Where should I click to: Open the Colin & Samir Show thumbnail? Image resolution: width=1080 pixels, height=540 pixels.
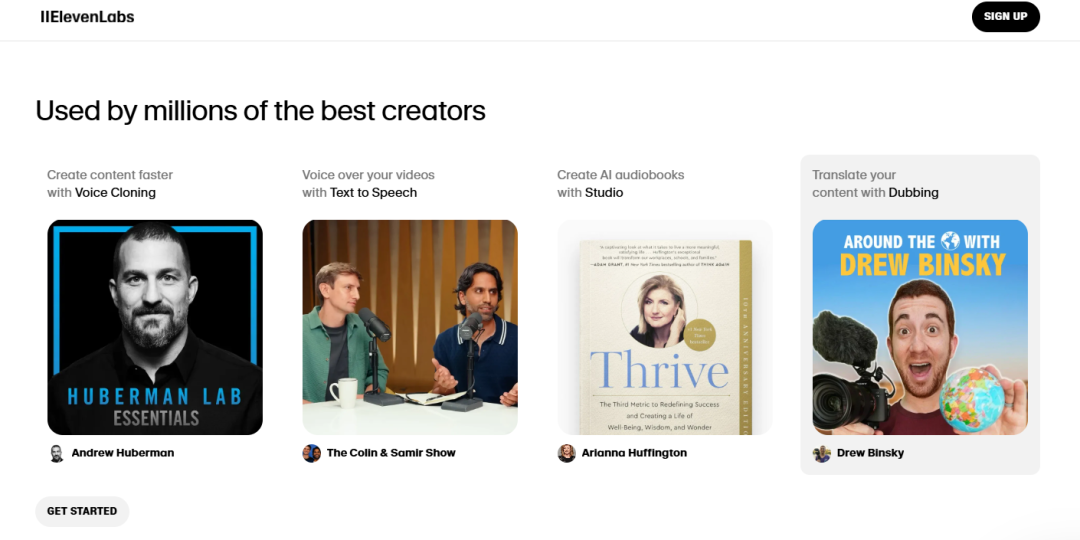(x=410, y=327)
